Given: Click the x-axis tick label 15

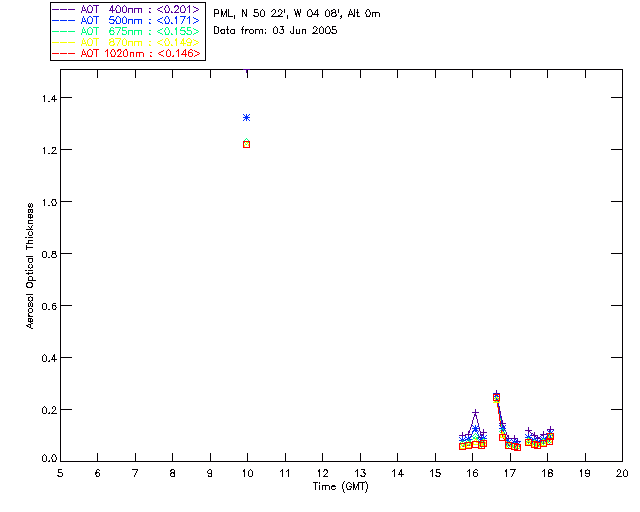Looking at the screenshot, I should [435, 473].
